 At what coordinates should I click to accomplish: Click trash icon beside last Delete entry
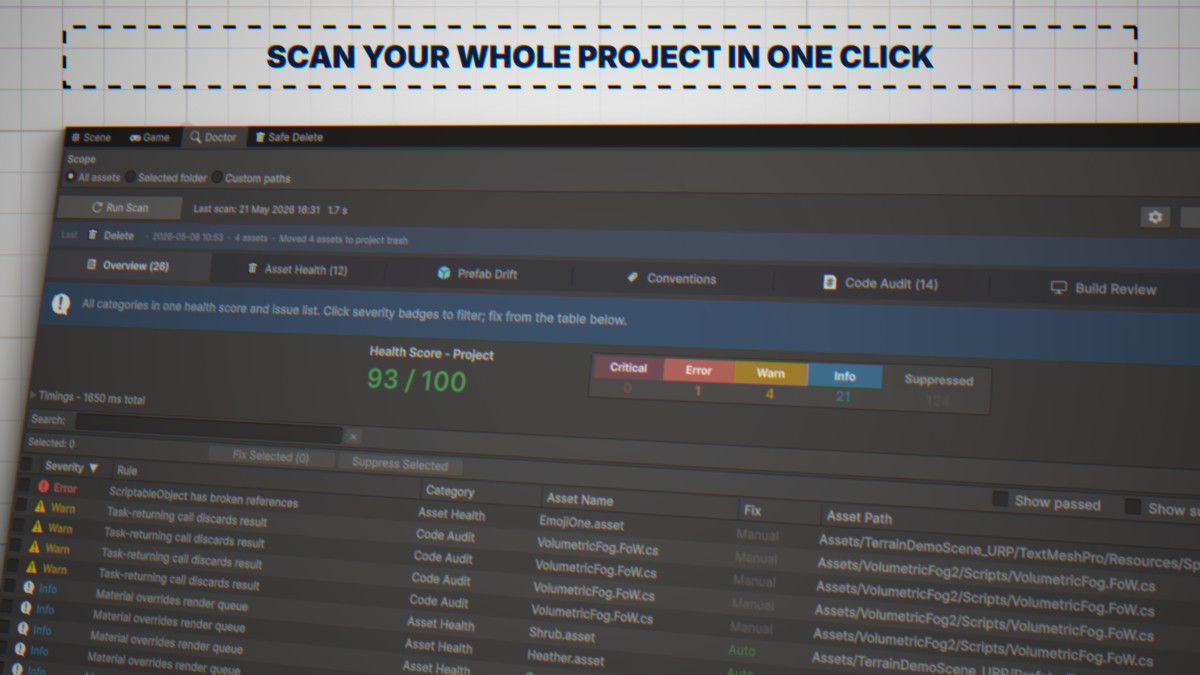click(x=93, y=235)
